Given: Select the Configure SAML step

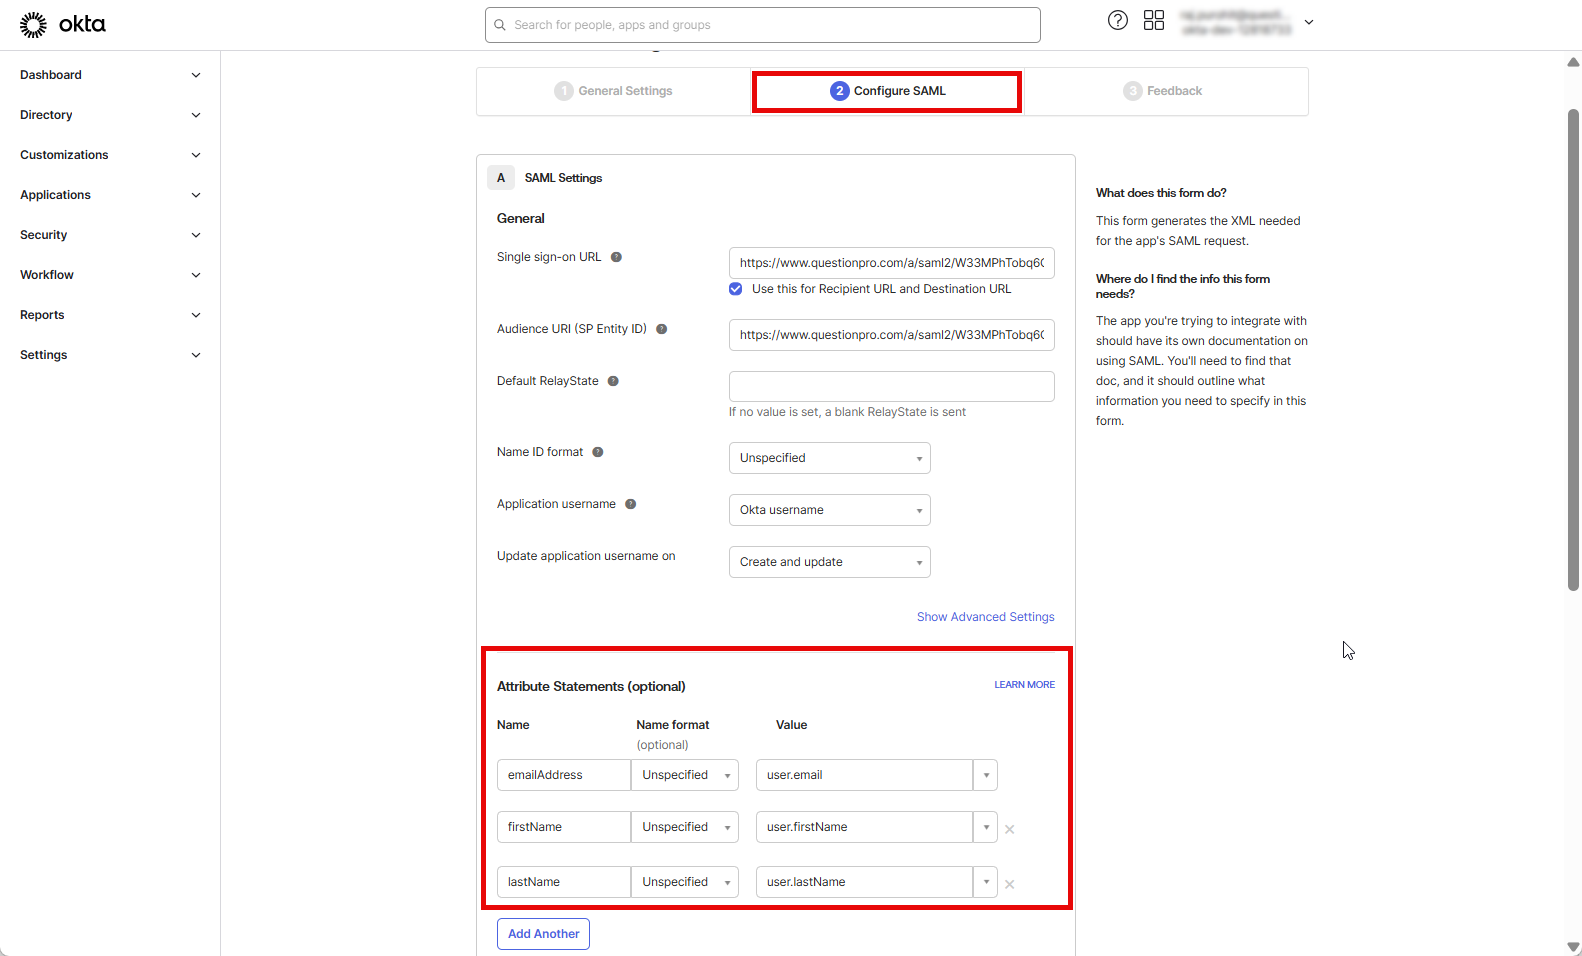Looking at the screenshot, I should tap(887, 91).
